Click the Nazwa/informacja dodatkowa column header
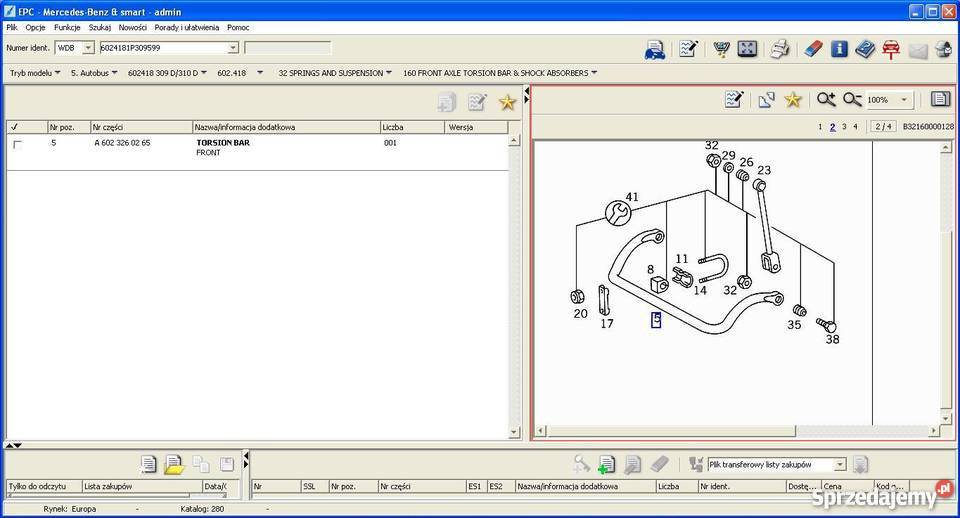960x518 pixels. click(286, 127)
